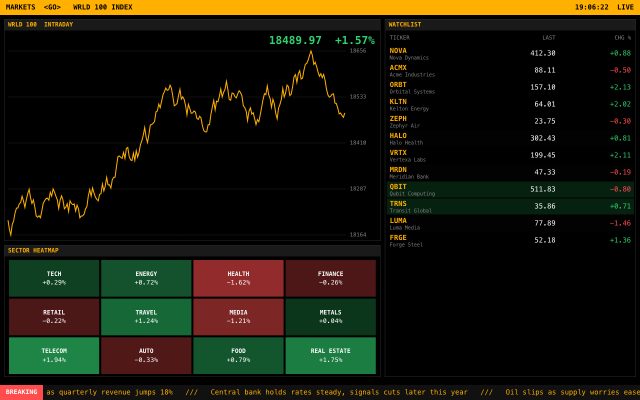Screen dimensions: 640x400
Task: Select the HALO ticker row
Action: point(510,139)
